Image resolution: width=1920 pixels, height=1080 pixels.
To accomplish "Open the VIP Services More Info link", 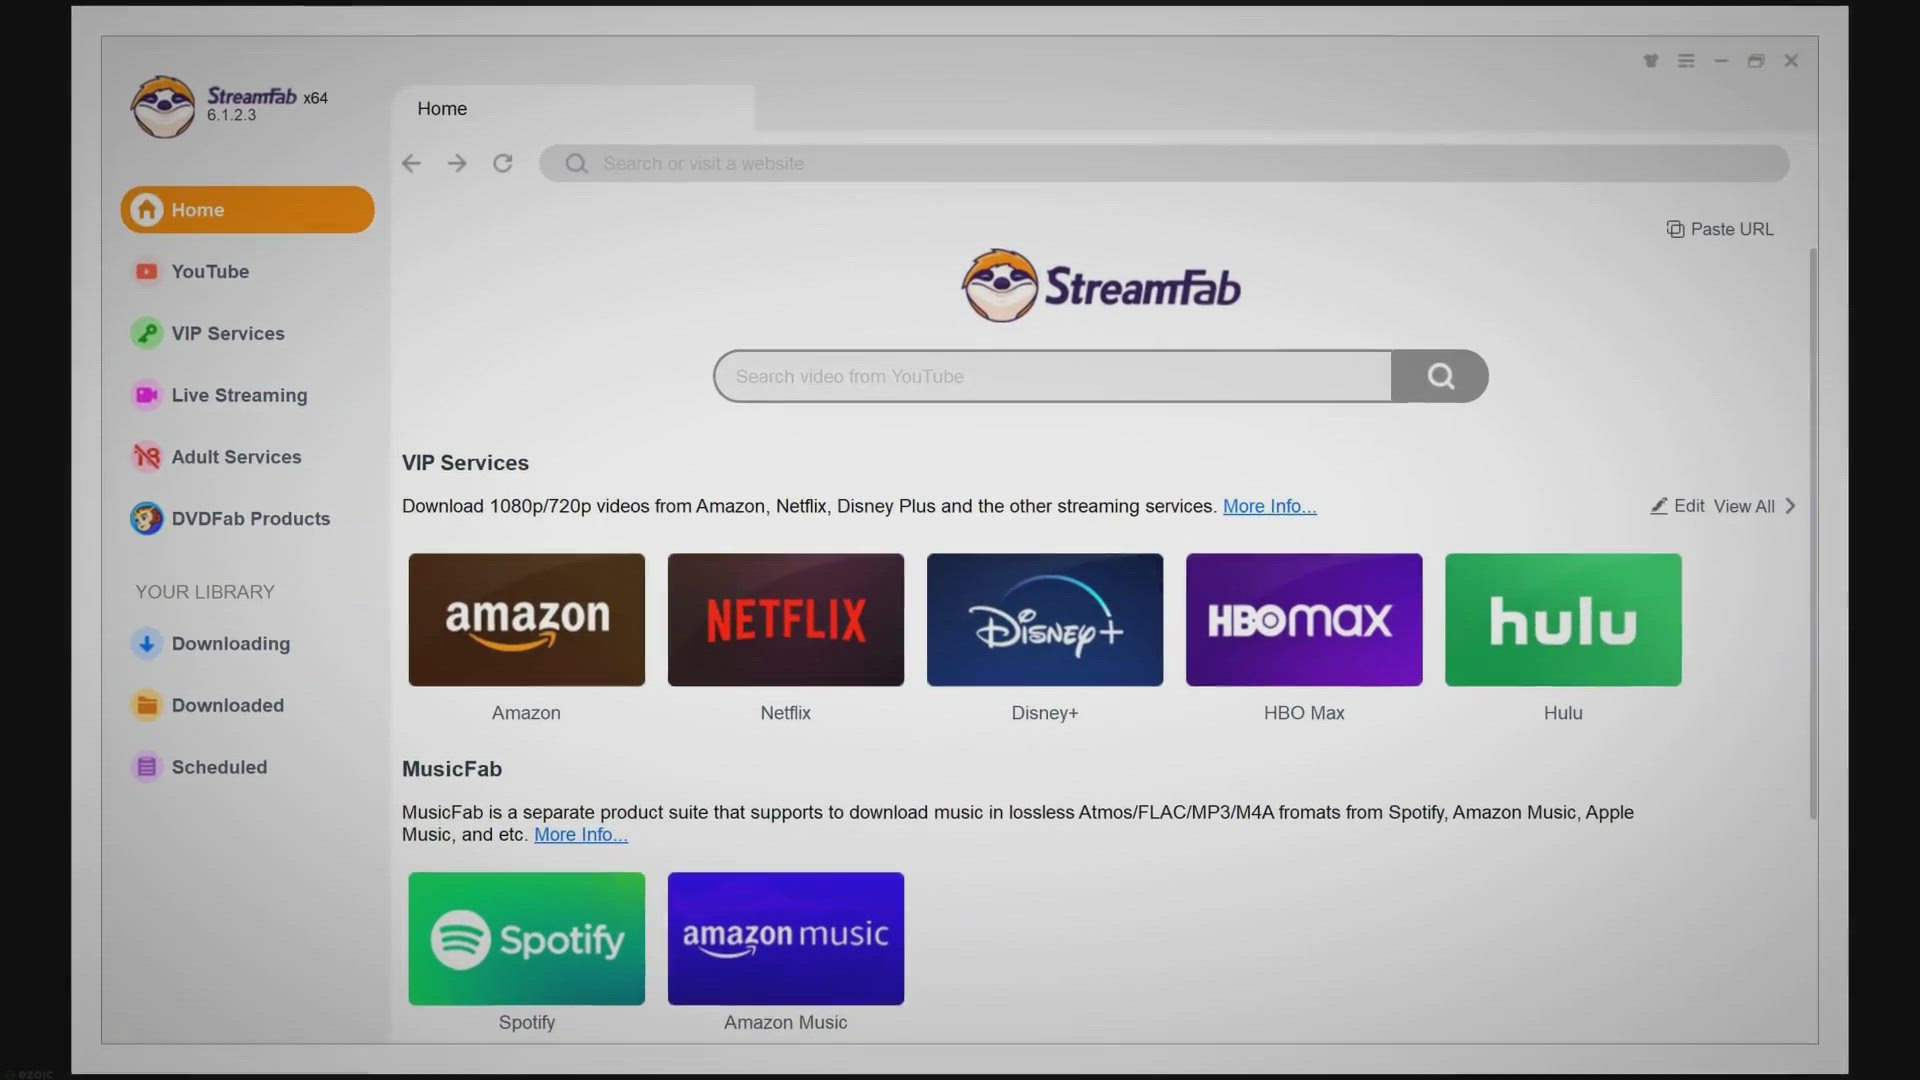I will pos(1269,506).
